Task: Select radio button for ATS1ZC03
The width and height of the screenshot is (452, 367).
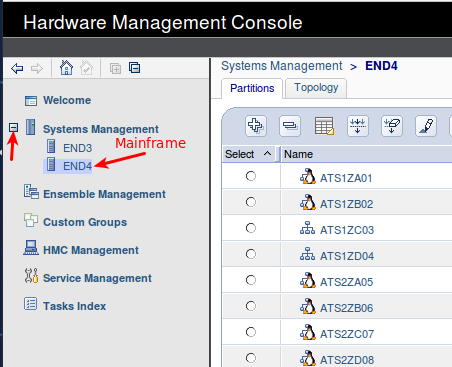Action: tap(251, 228)
